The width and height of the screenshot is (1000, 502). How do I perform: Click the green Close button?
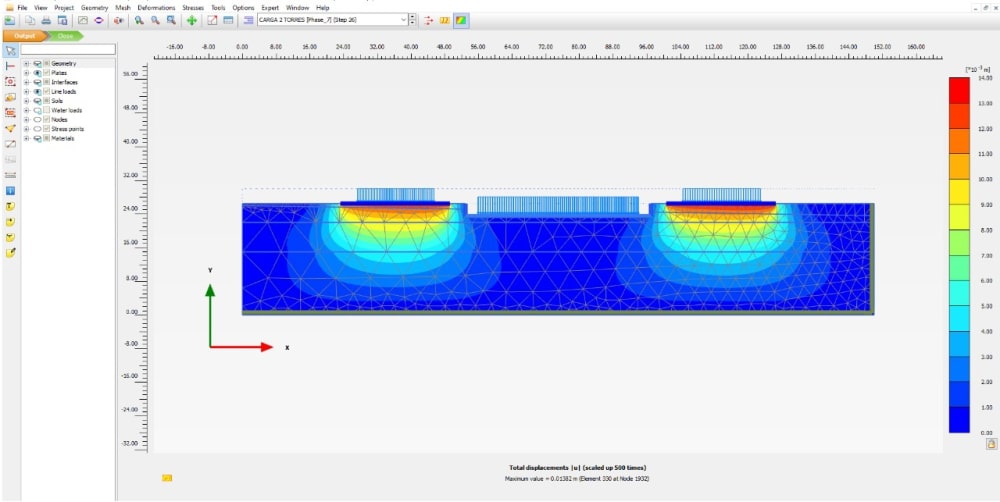coord(65,35)
